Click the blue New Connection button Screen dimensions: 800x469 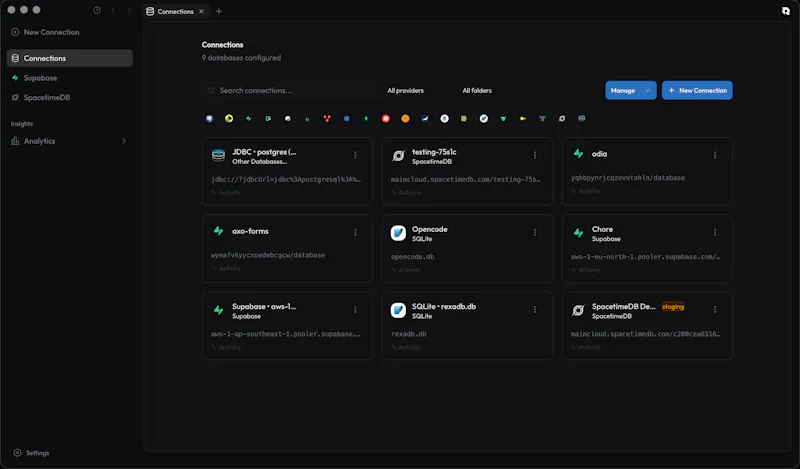coord(697,90)
